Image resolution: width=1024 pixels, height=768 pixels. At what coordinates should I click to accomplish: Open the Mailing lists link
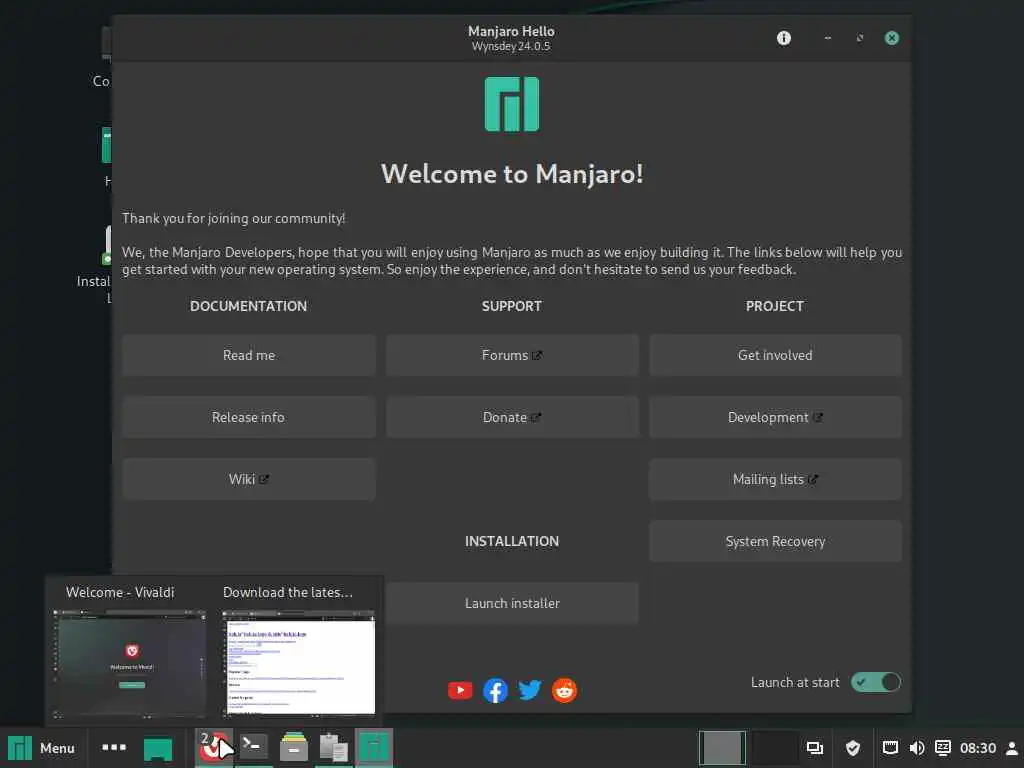point(775,479)
